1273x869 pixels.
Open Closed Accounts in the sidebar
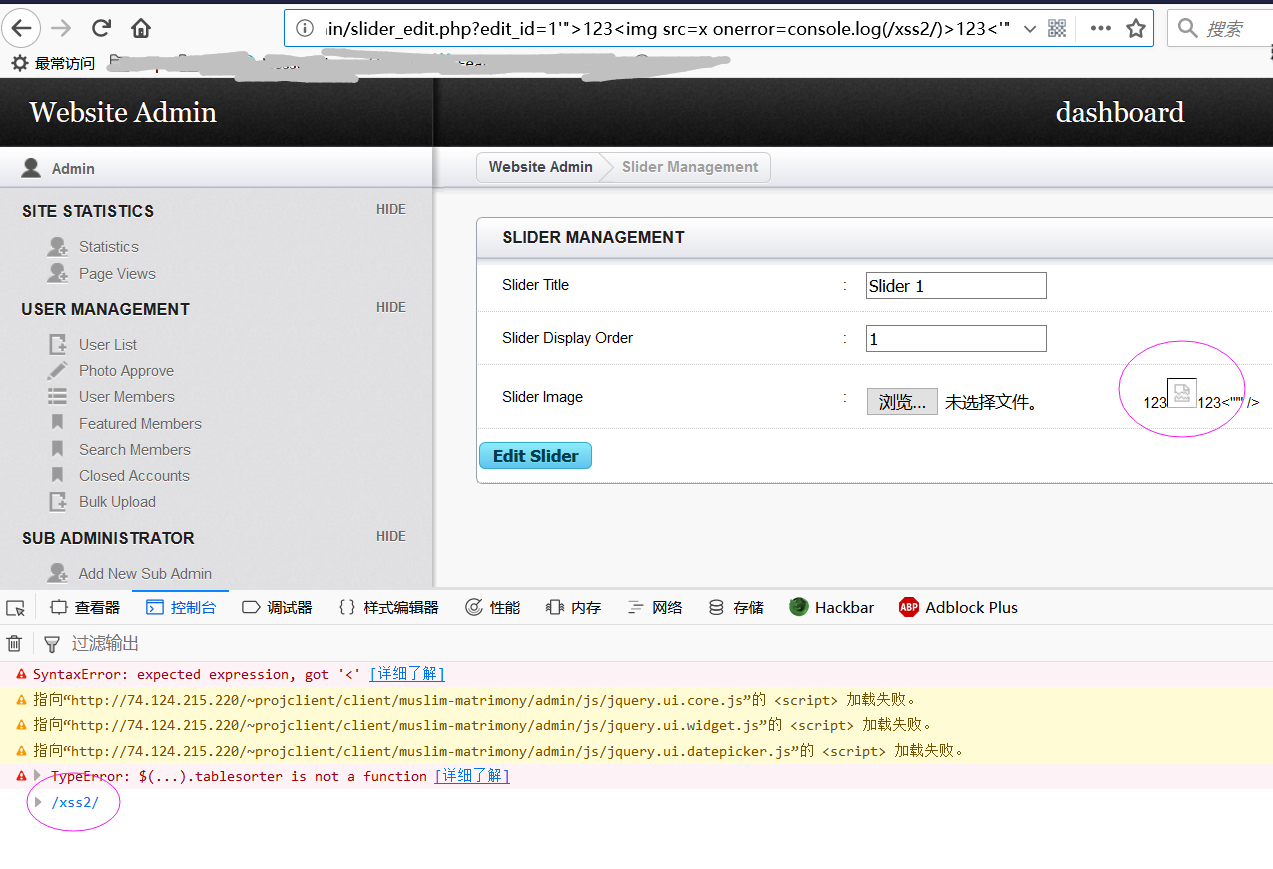point(134,475)
